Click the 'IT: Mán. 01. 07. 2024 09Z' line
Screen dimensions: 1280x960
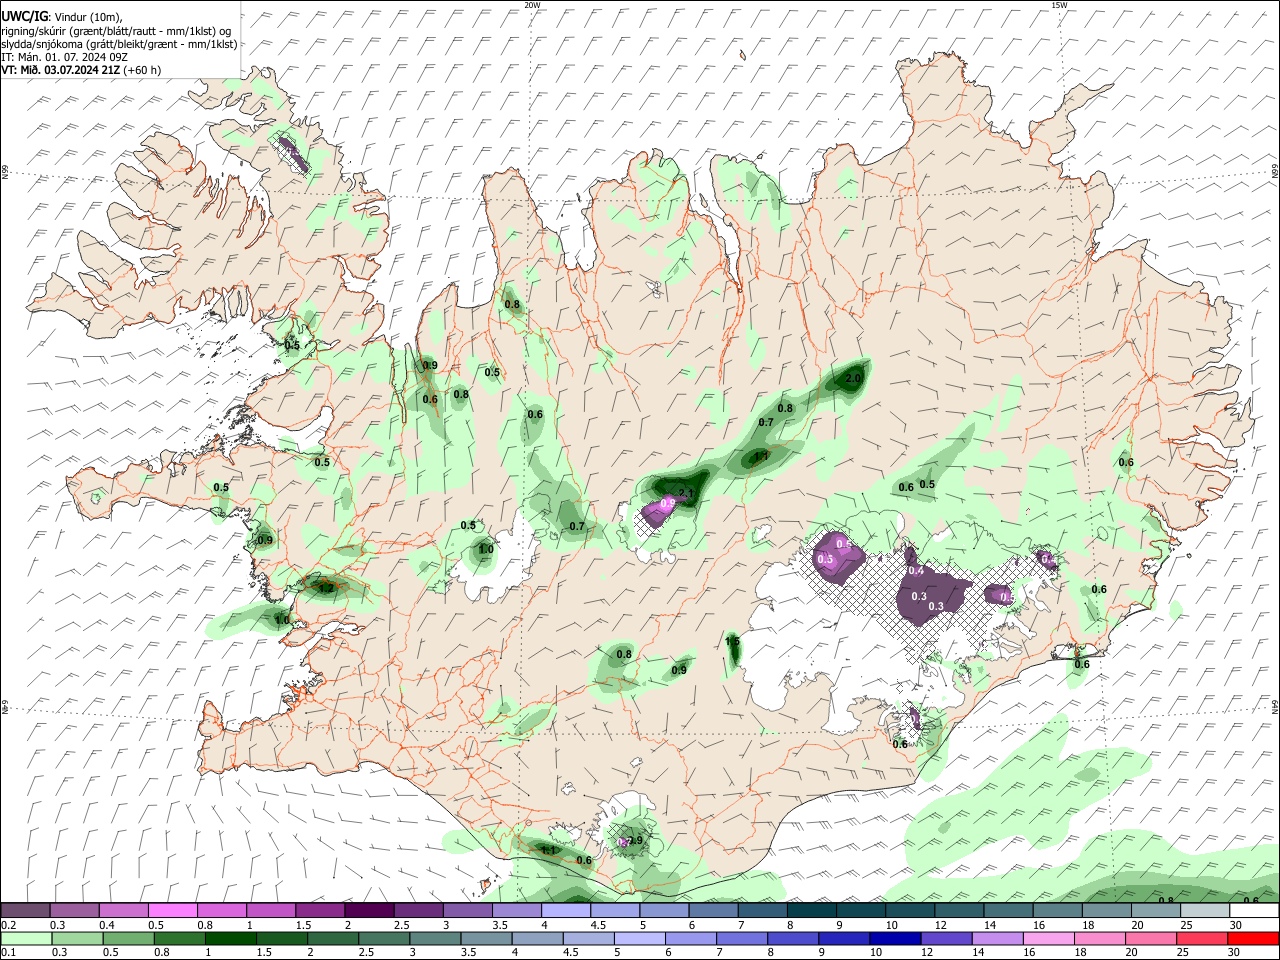click(x=63, y=57)
